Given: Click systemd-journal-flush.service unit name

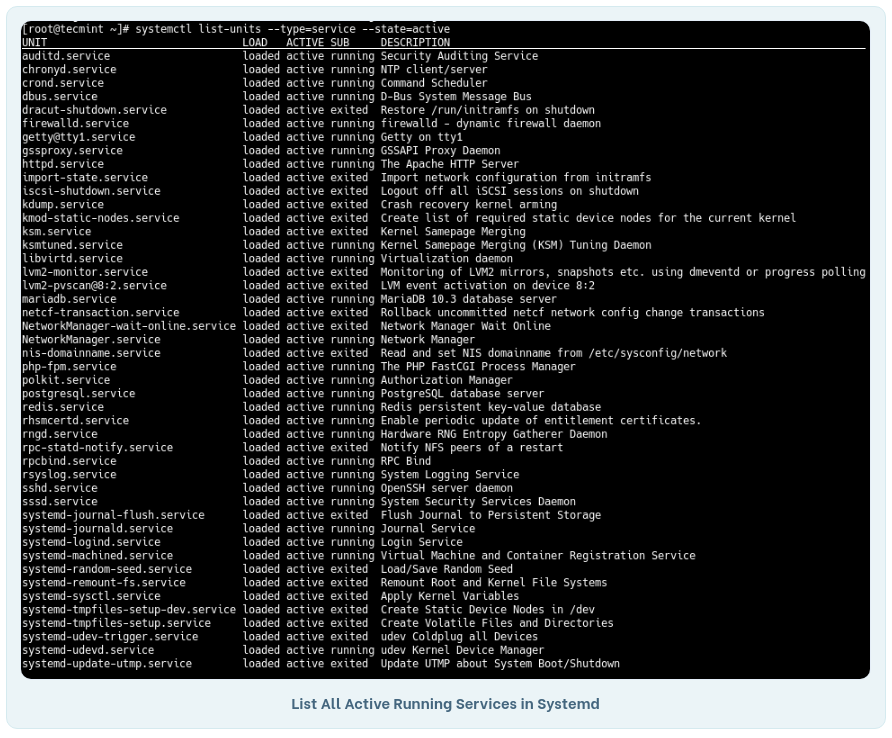Looking at the screenshot, I should 113,516.
